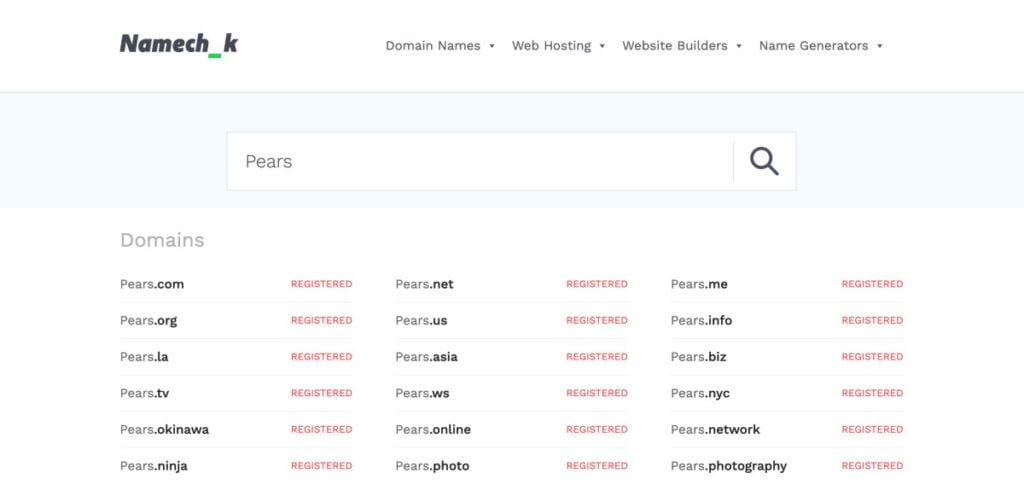This screenshot has width=1024, height=491.
Task: Select the Pears.org domain listing
Action: coord(149,321)
